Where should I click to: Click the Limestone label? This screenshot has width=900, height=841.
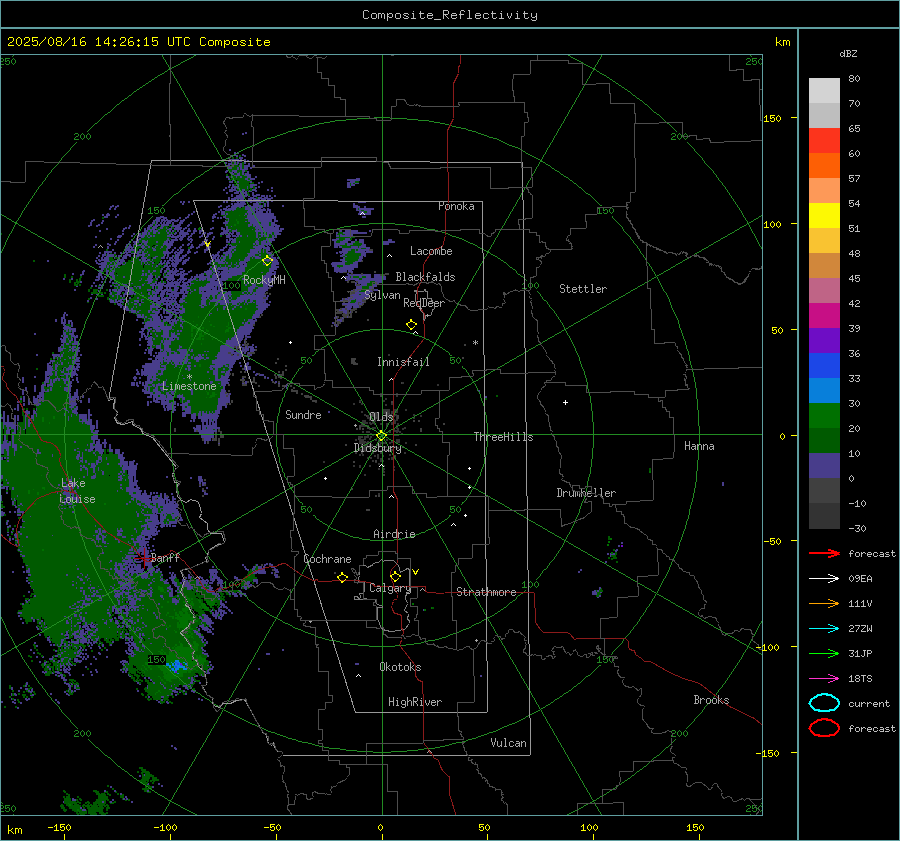point(189,386)
